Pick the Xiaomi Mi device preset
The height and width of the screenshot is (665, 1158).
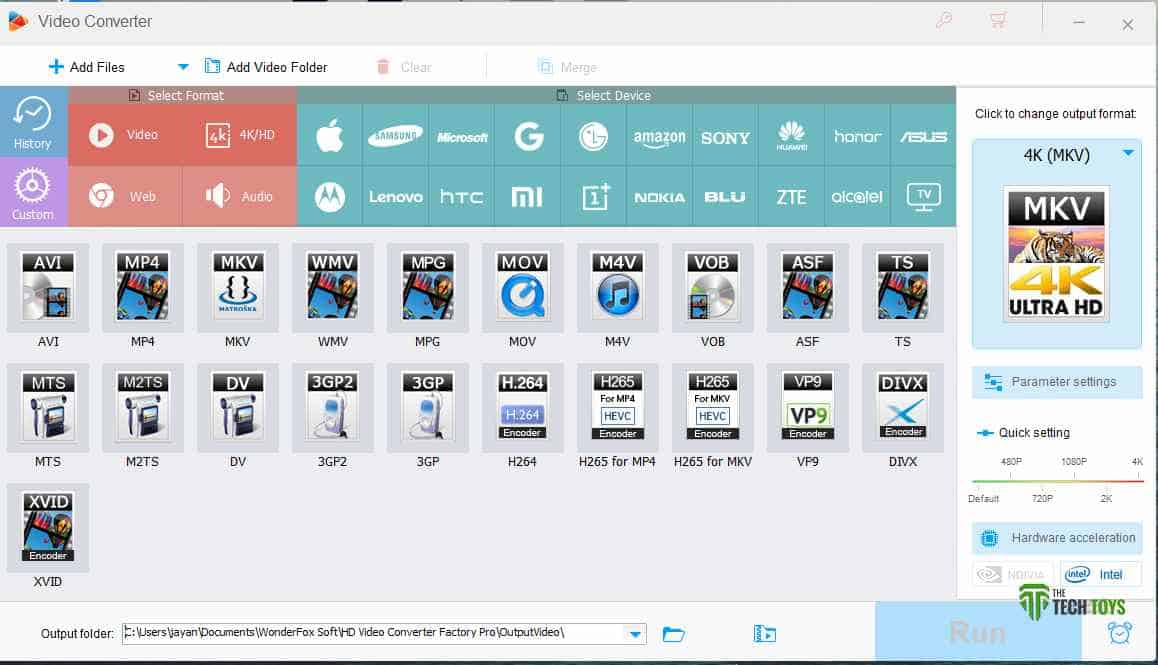pyautogui.click(x=527, y=196)
